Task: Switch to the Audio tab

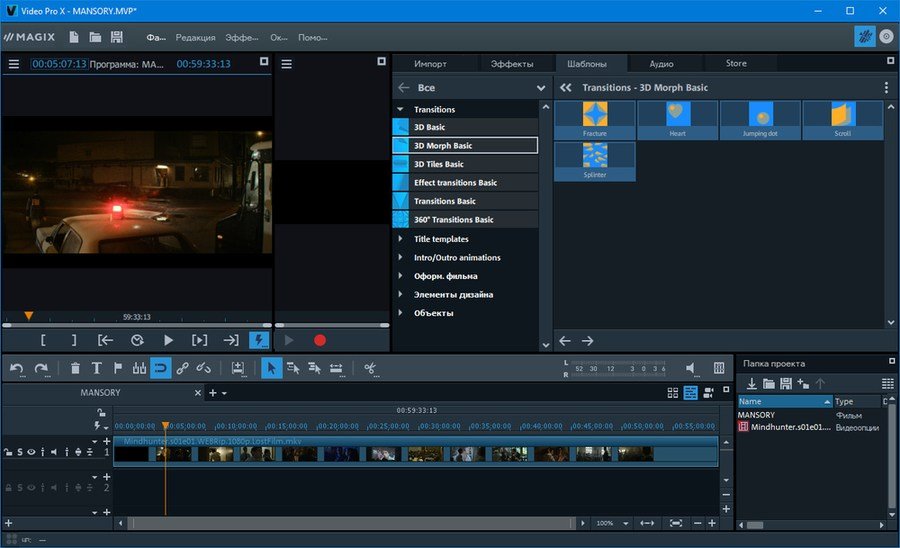Action: coord(661,63)
